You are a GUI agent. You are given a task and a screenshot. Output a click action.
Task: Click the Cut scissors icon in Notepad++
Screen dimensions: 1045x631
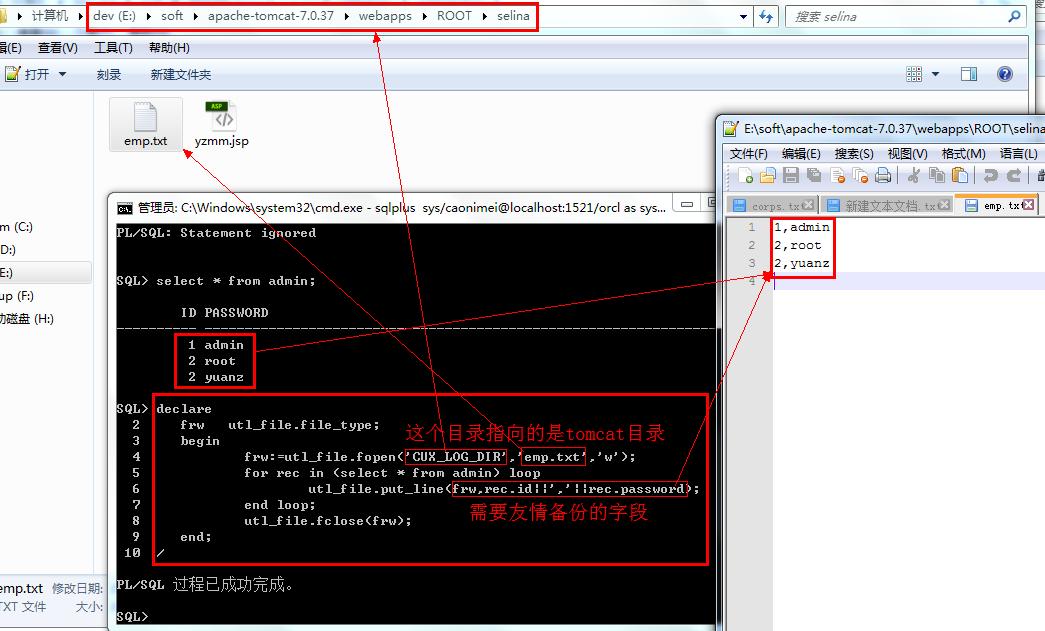click(913, 176)
